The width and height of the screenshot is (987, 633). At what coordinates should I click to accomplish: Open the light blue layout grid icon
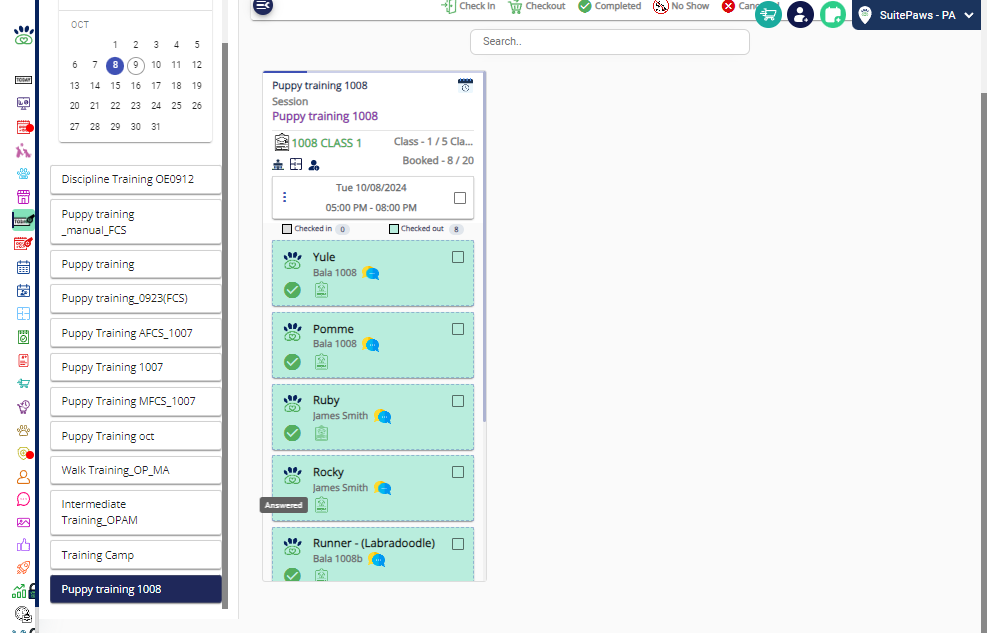click(x=23, y=313)
